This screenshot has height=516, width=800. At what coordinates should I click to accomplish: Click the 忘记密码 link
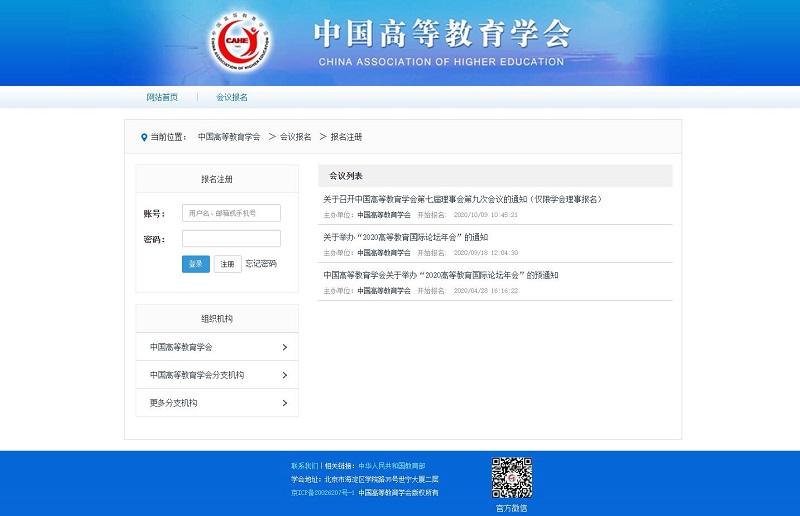(x=261, y=264)
